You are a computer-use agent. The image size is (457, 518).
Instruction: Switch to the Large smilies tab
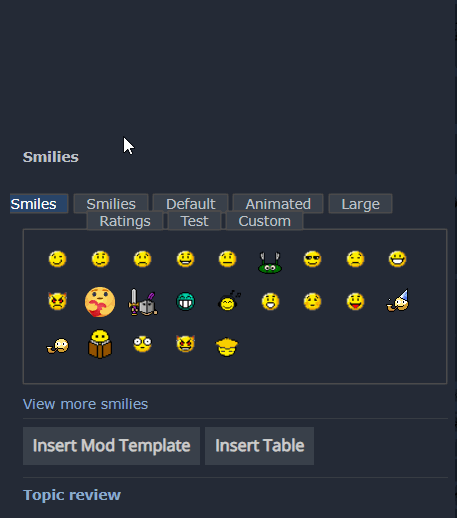coord(360,204)
